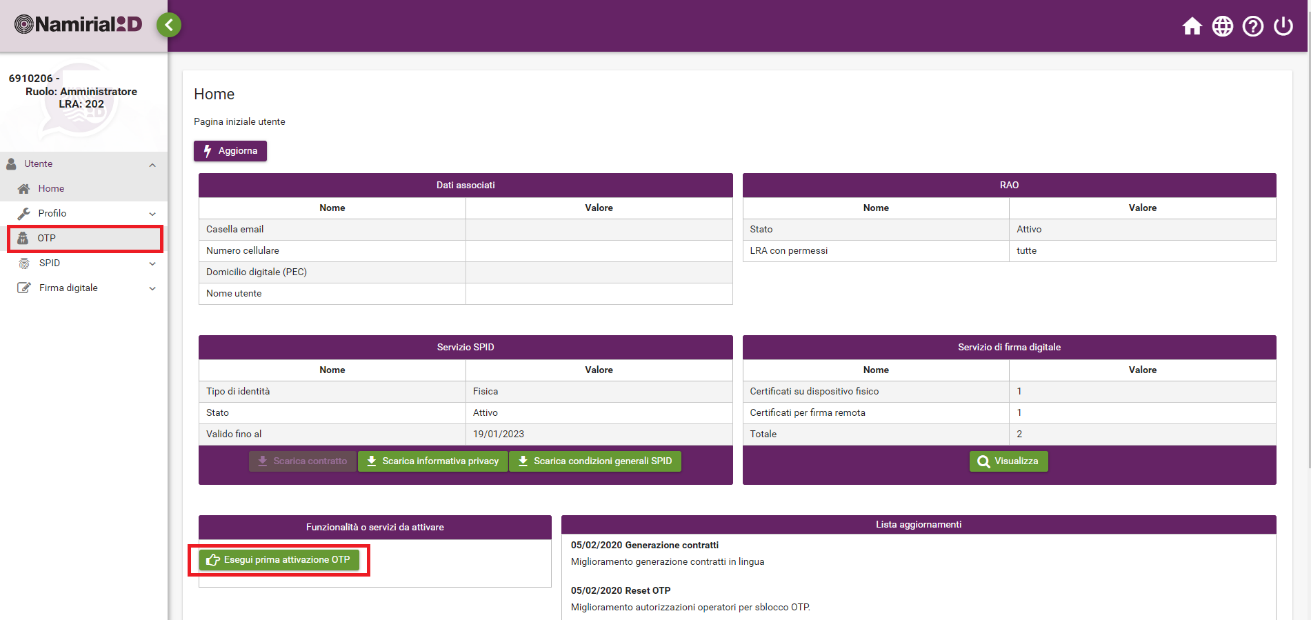Collapse sidebar with green arrow button
The width and height of the screenshot is (1311, 620).
(169, 25)
